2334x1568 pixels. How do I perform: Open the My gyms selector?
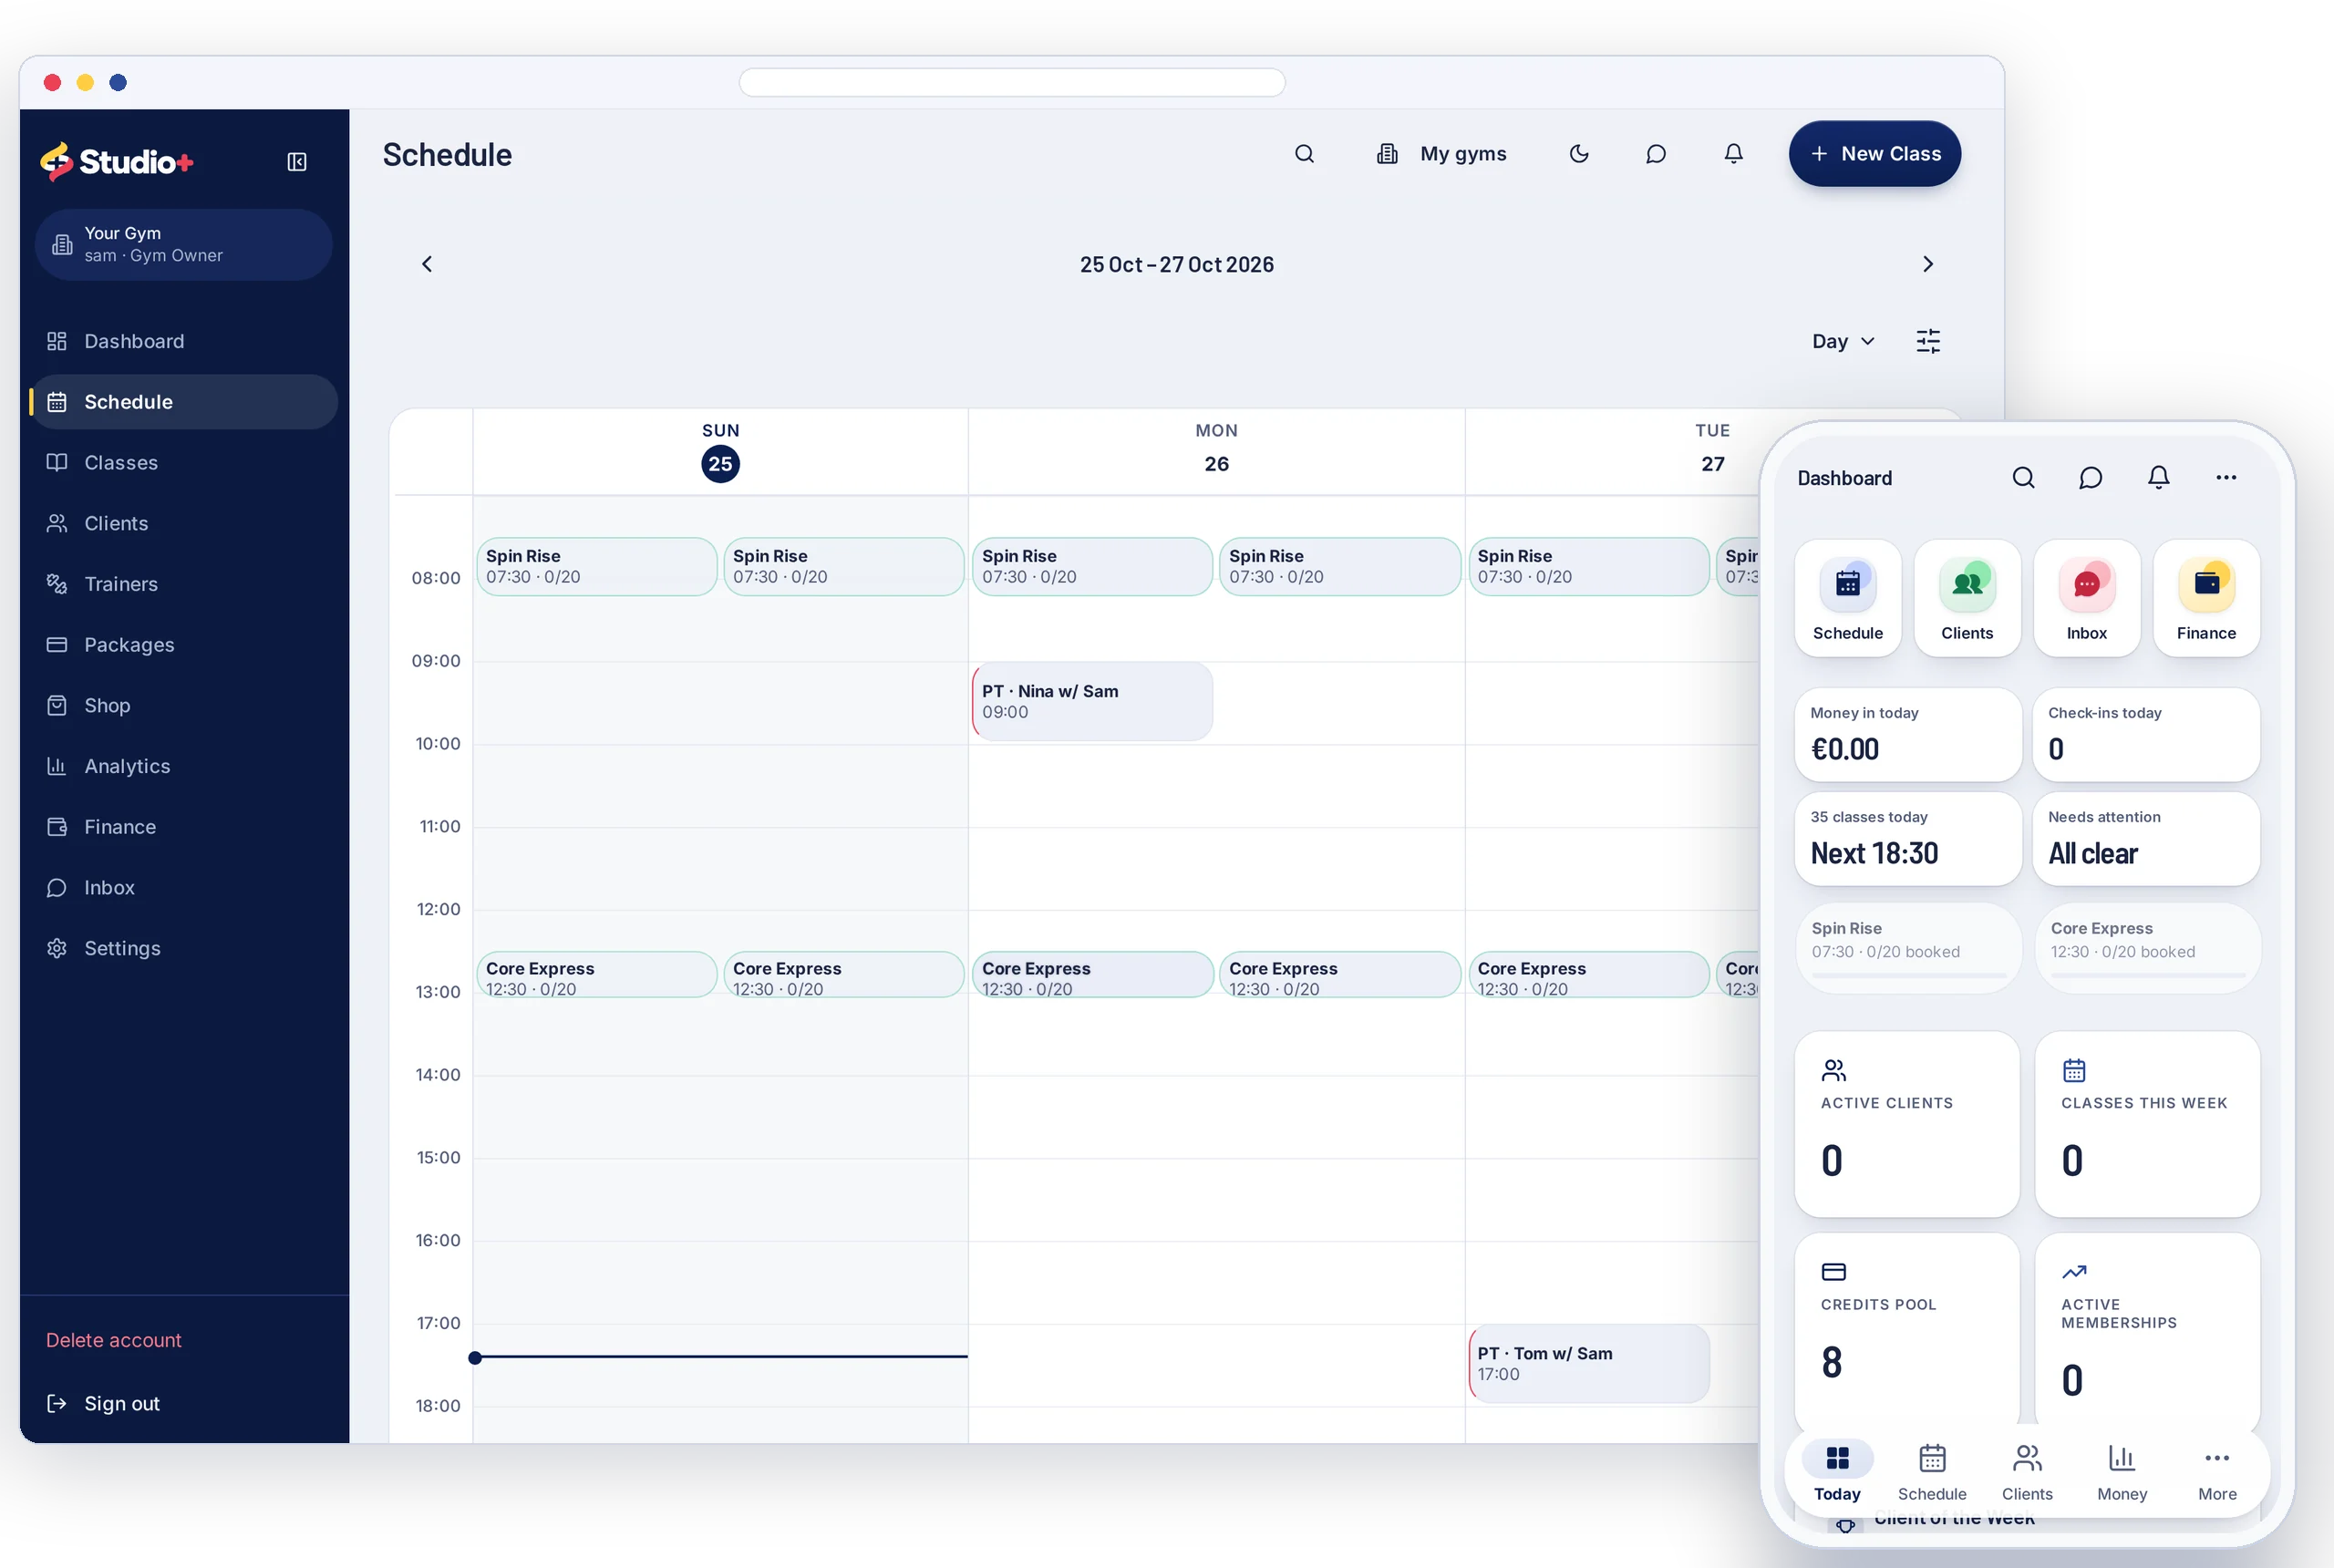pos(1442,154)
